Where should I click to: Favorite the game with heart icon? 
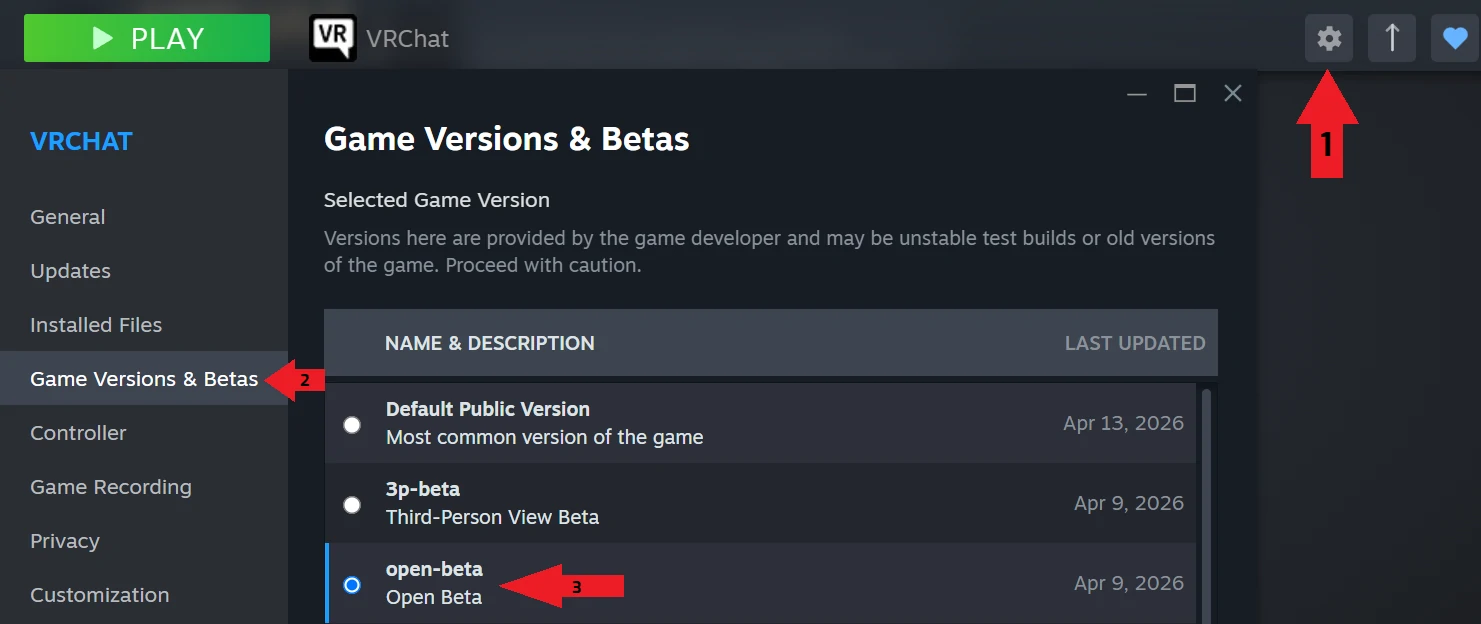coord(1455,39)
